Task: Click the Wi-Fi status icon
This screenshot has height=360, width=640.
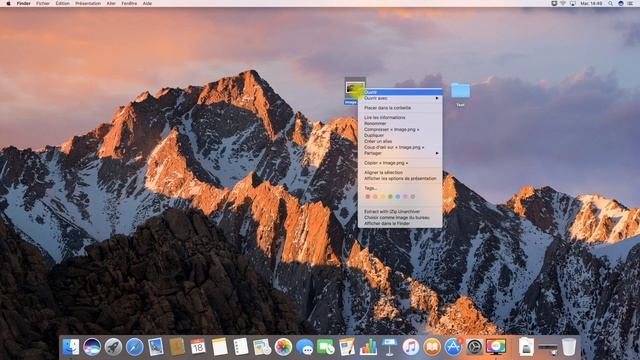Action: 563,3
